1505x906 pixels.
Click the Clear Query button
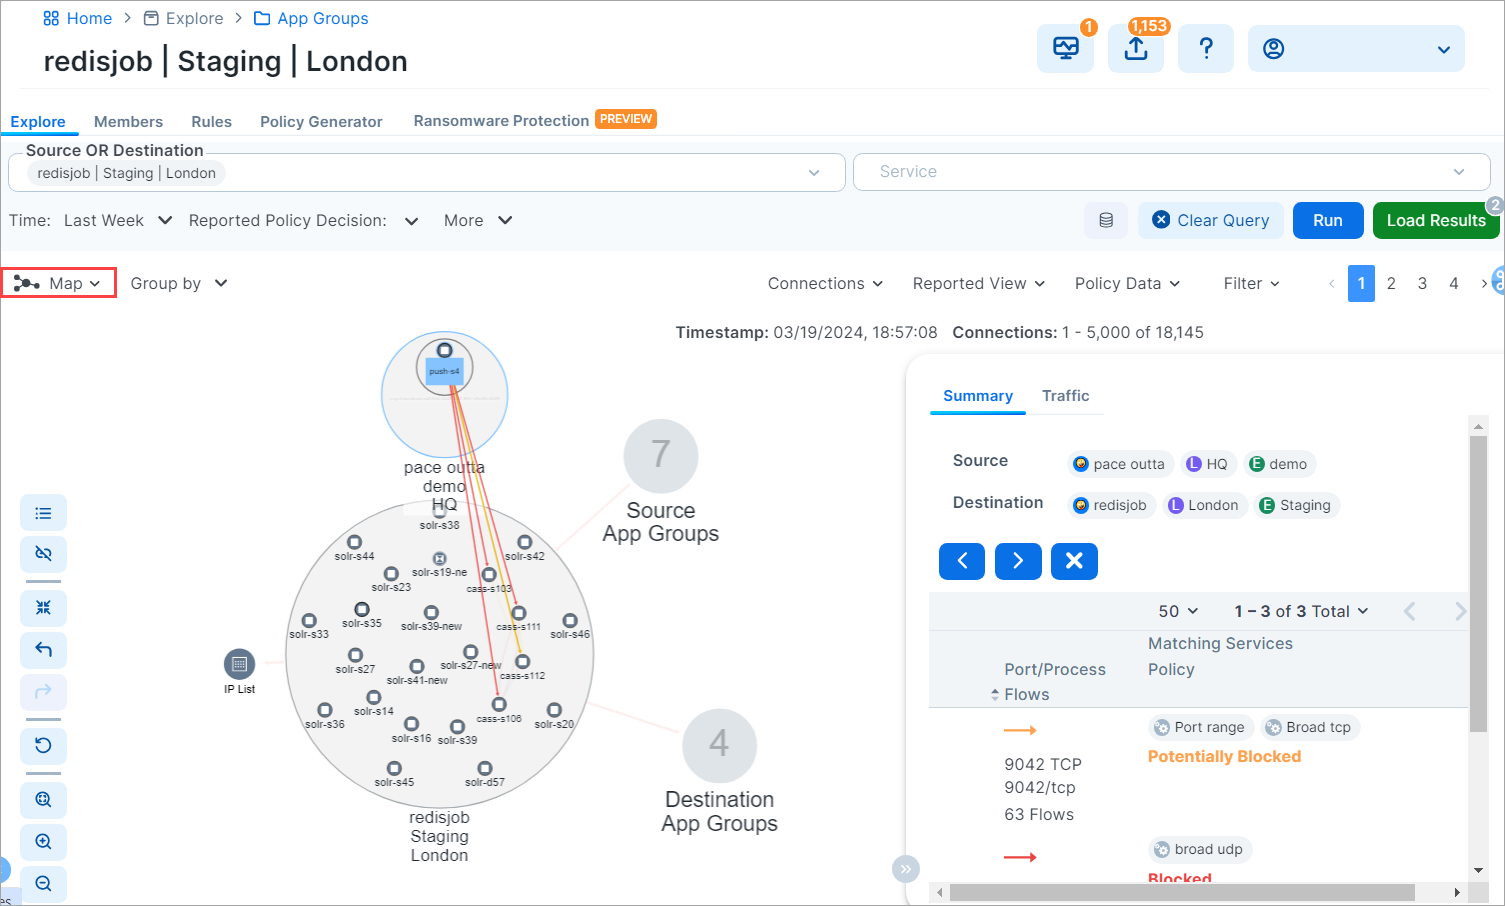pos(1211,220)
